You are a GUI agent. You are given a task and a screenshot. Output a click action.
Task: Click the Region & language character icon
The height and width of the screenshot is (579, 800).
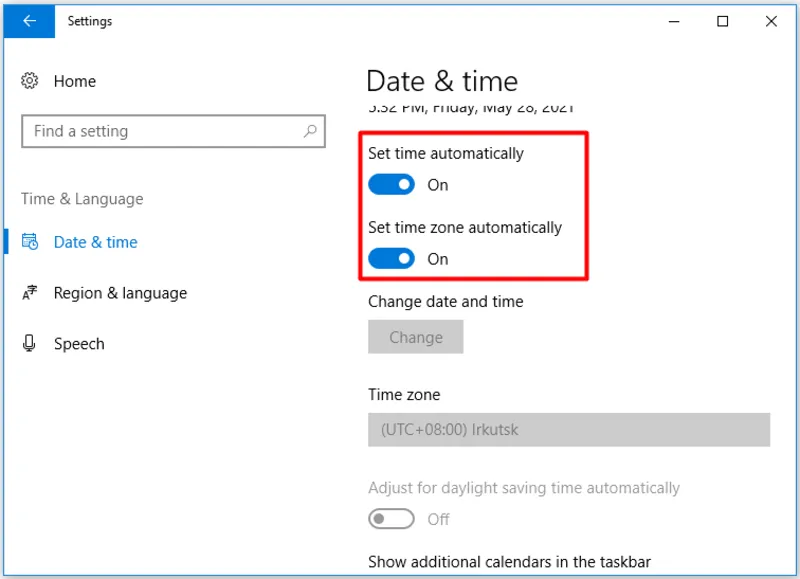(30, 292)
